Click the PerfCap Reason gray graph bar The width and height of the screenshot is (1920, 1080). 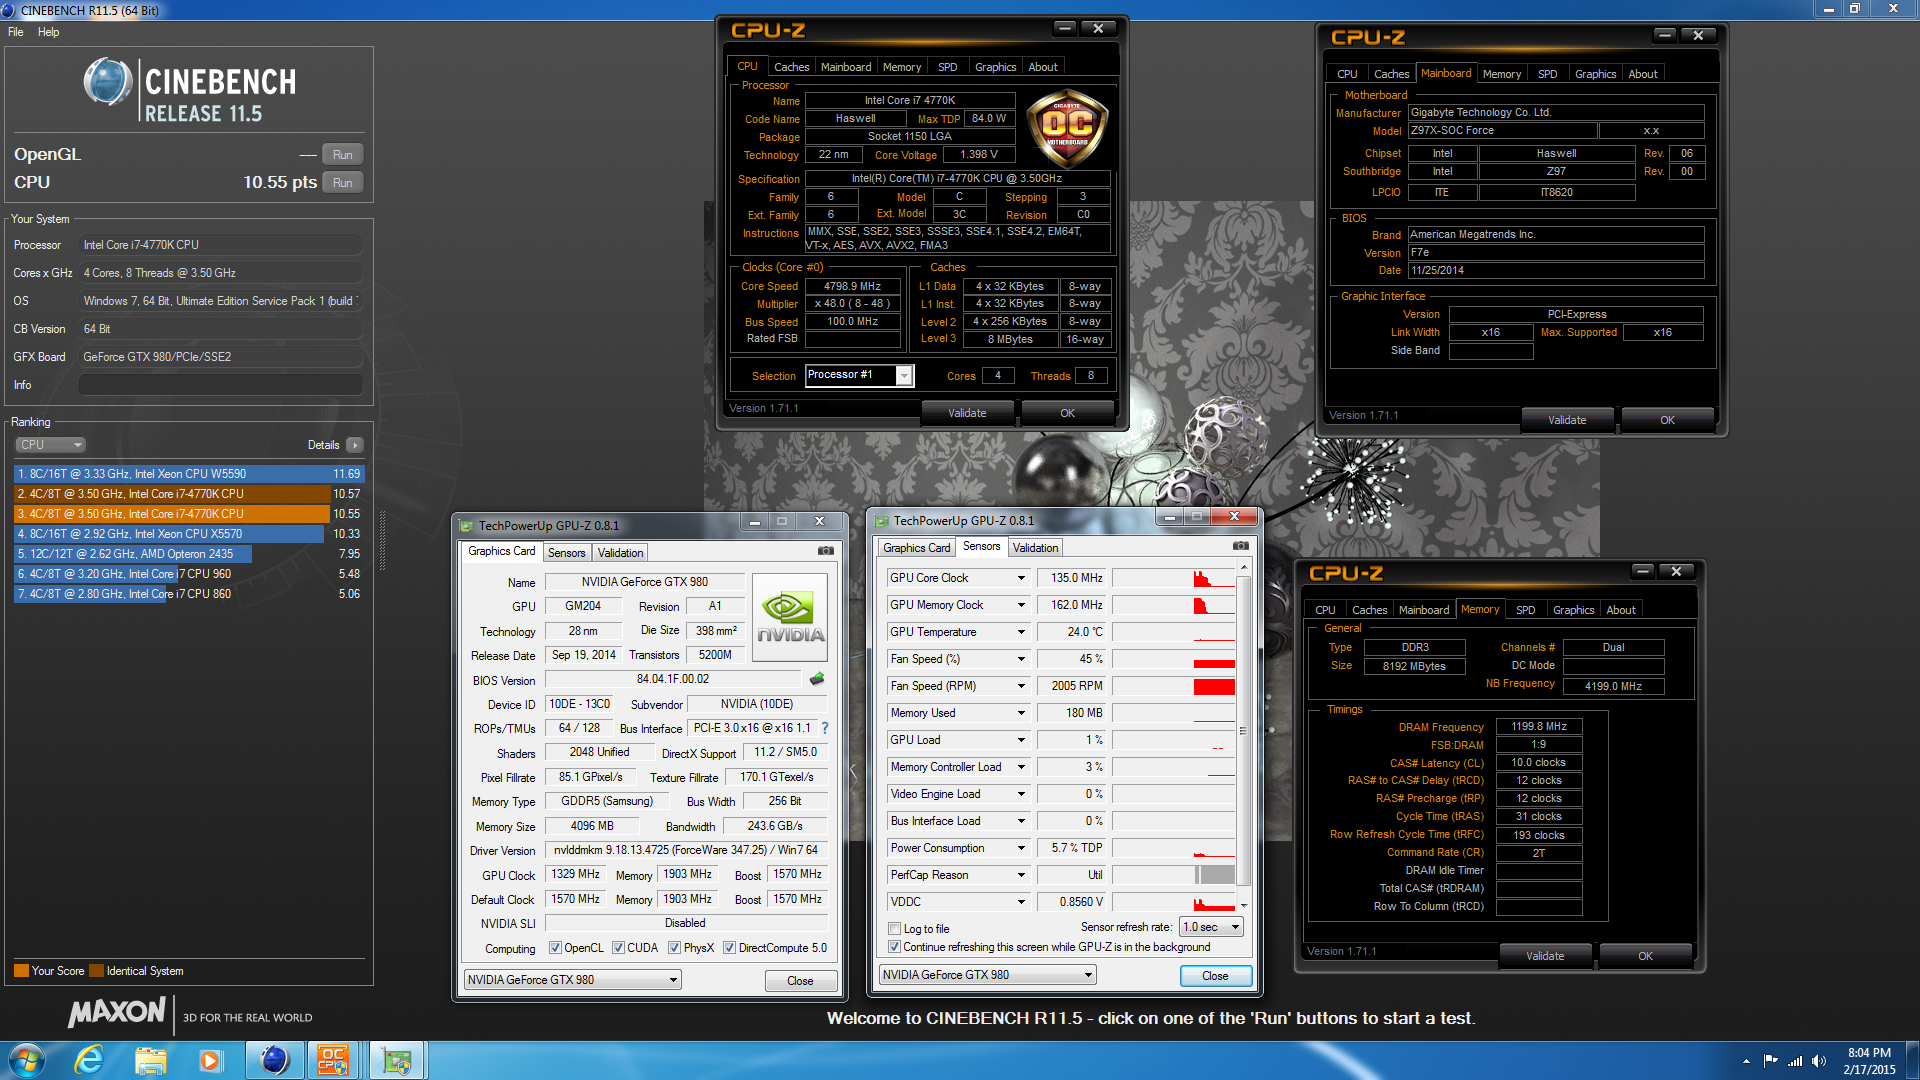[1215, 875]
